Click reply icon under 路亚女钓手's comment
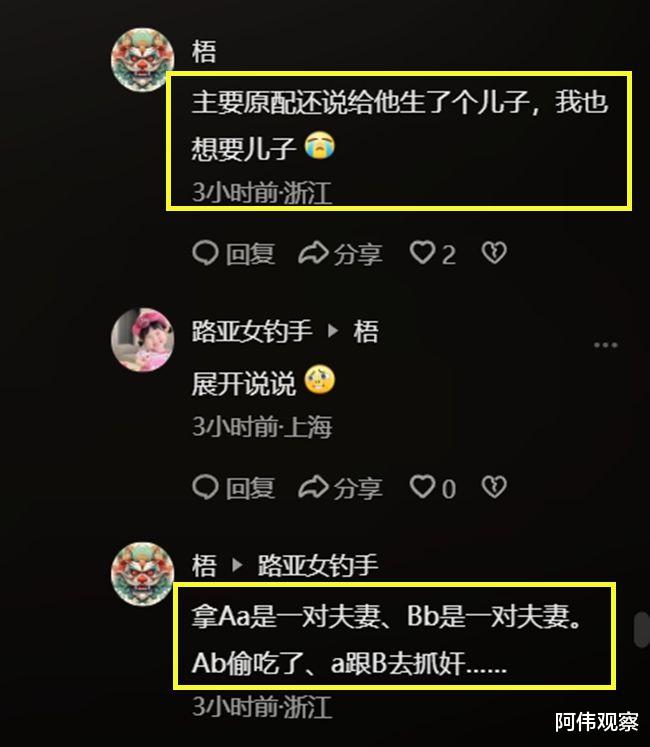 205,487
